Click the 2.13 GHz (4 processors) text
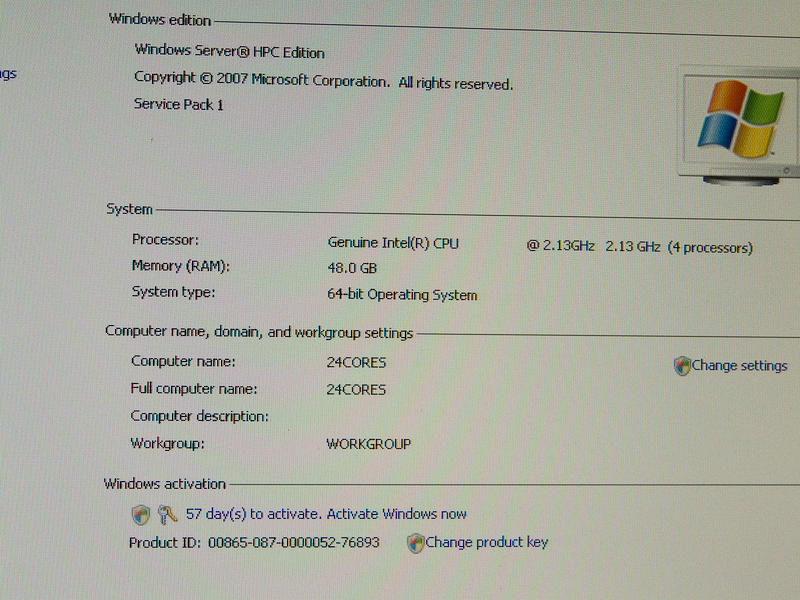 click(x=679, y=247)
